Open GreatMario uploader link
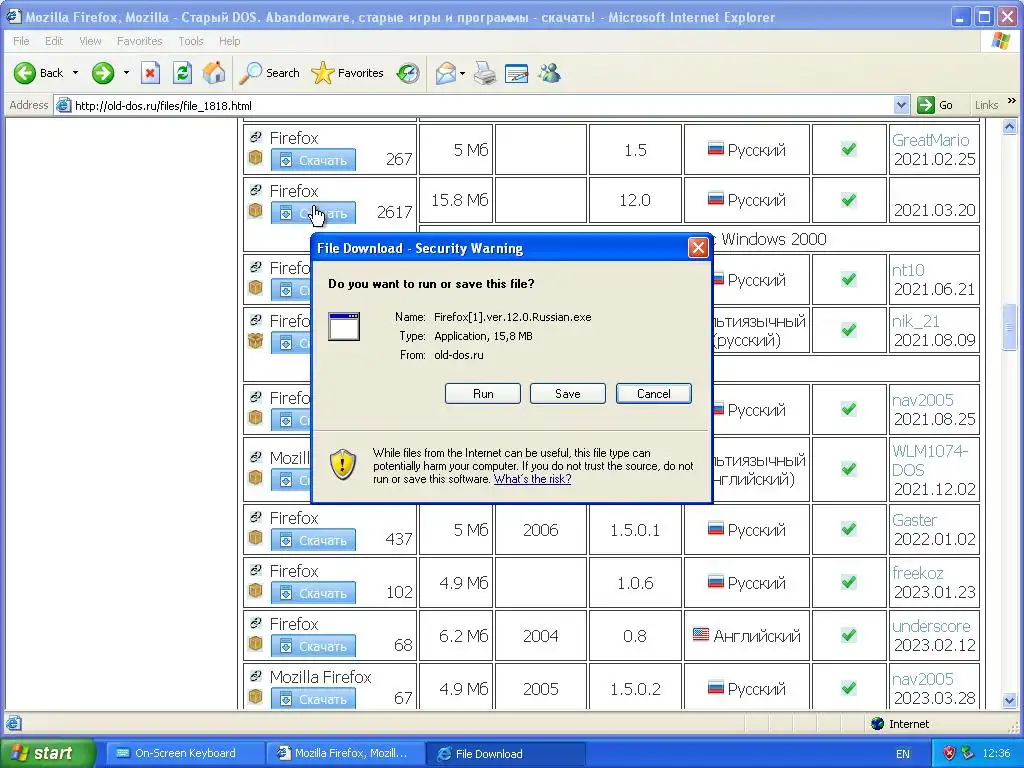This screenshot has width=1024, height=768. 931,140
